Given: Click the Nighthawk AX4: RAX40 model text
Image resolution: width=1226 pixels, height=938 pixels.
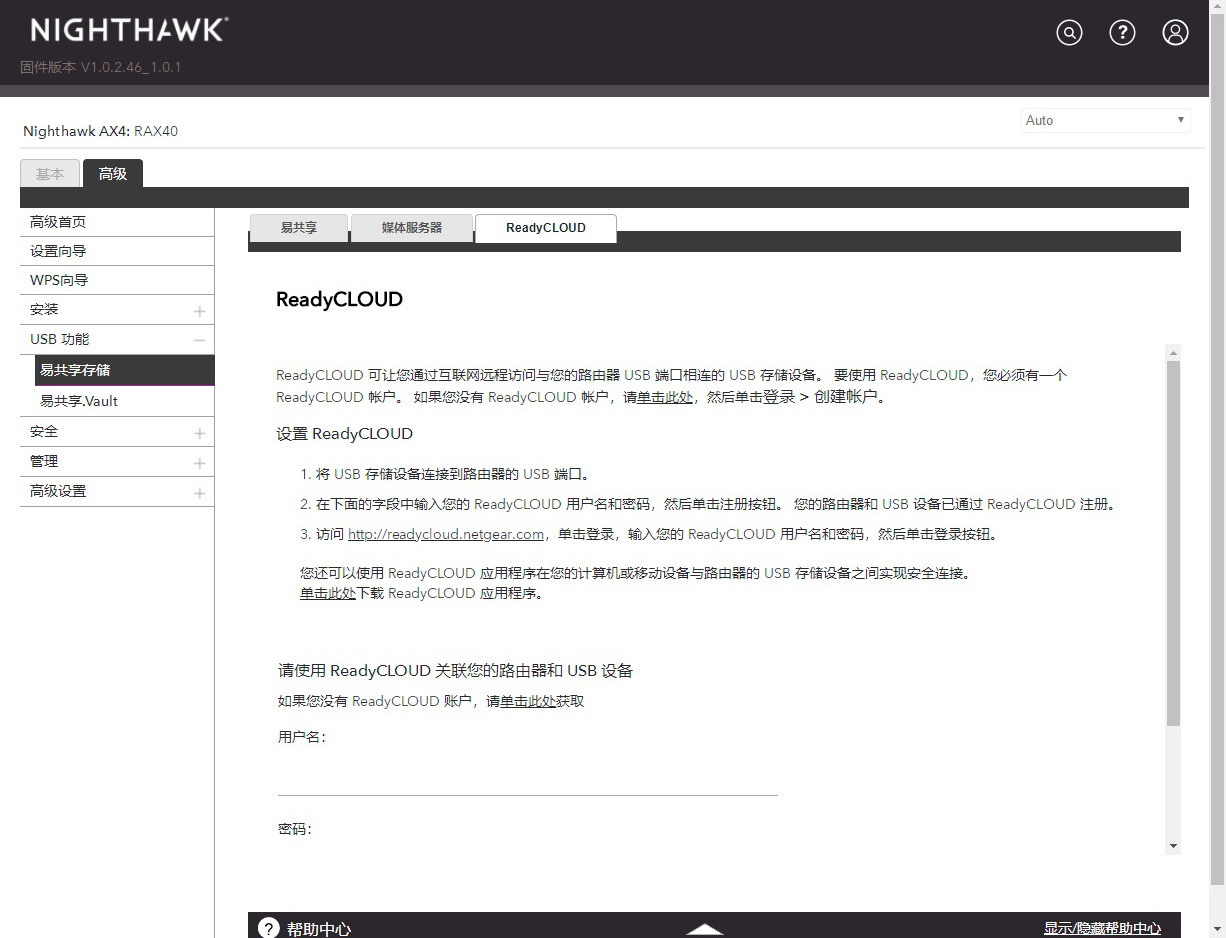Looking at the screenshot, I should click(x=100, y=131).
